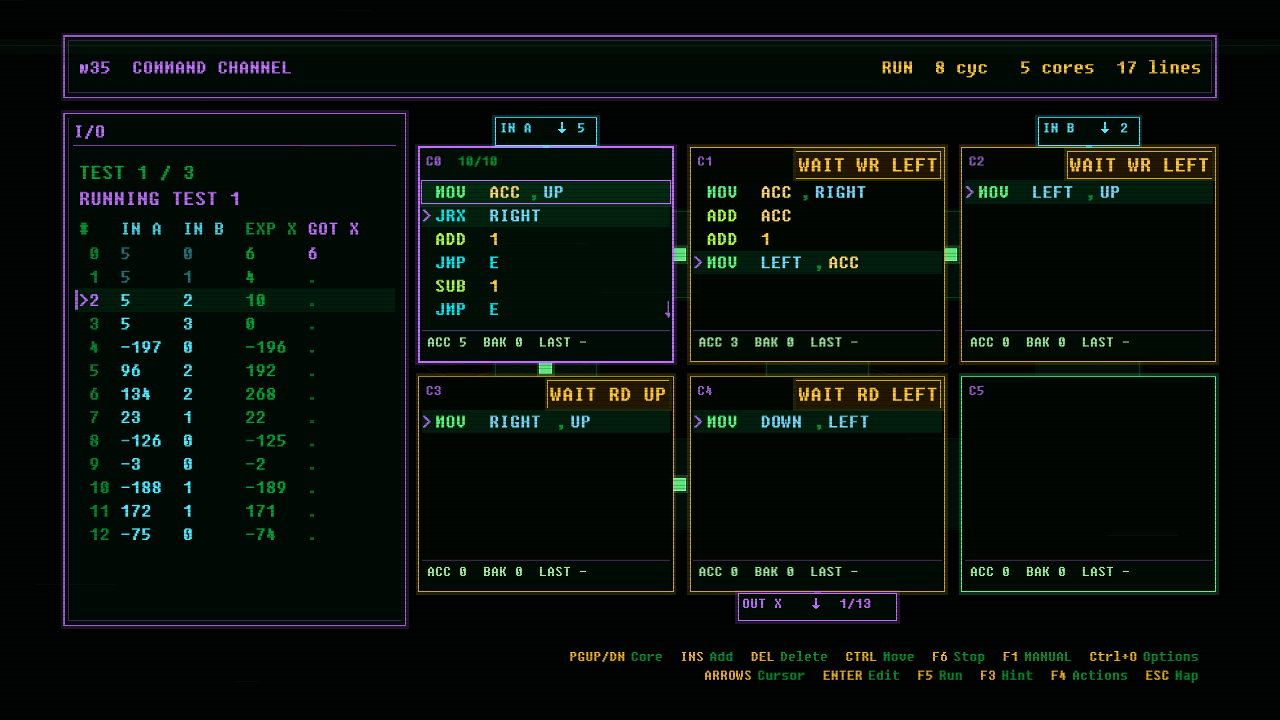Select the ADD 1 line in core C1
Image resolution: width=1280 pixels, height=720 pixels.
click(817, 240)
